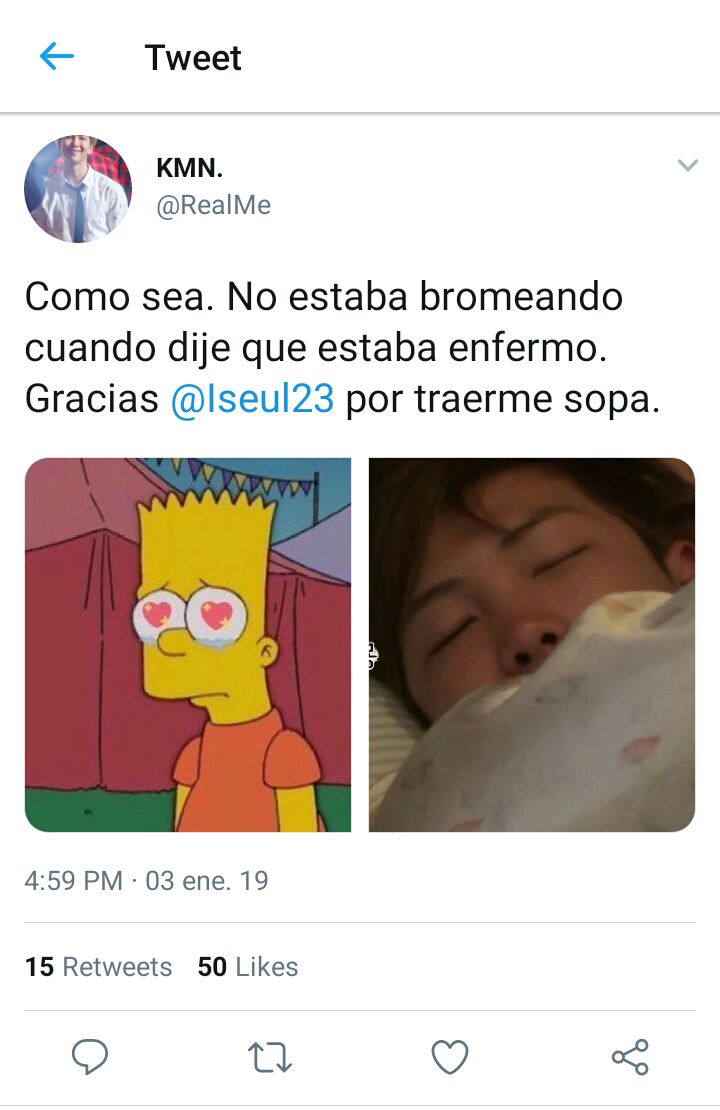Viewport: 720px width, 1110px height.
Task: Show the list of 15 Retweets
Action: pyautogui.click(x=98, y=967)
